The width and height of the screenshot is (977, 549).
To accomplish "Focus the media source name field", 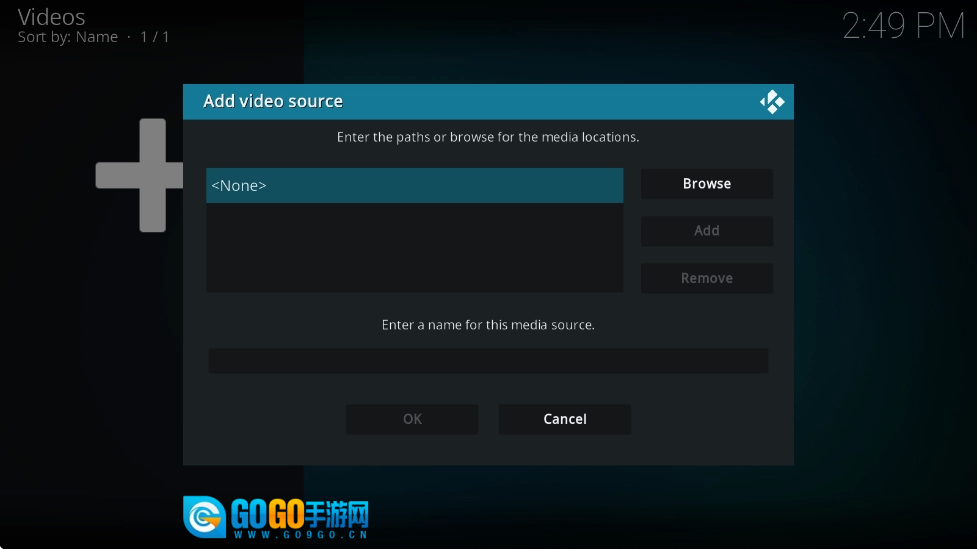I will [x=488, y=361].
